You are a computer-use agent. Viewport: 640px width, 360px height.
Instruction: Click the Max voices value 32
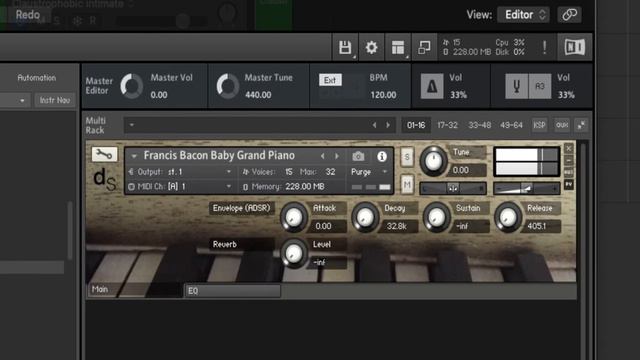tap(330, 172)
